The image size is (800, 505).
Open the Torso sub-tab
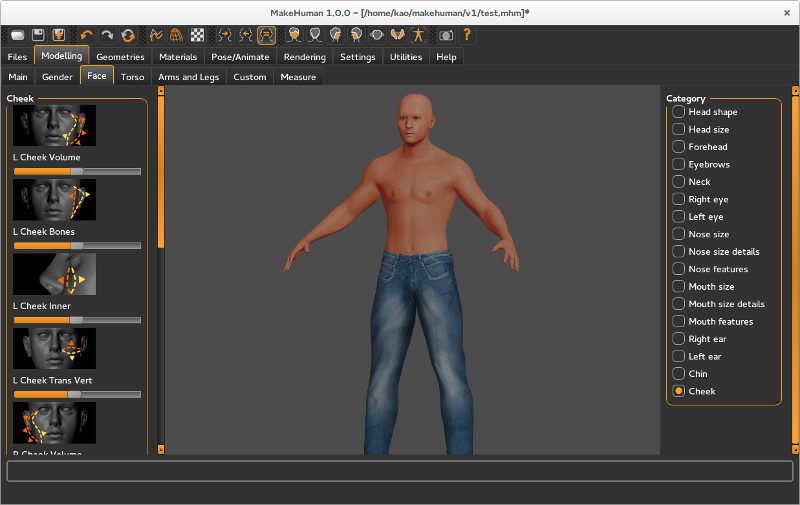[x=132, y=77]
